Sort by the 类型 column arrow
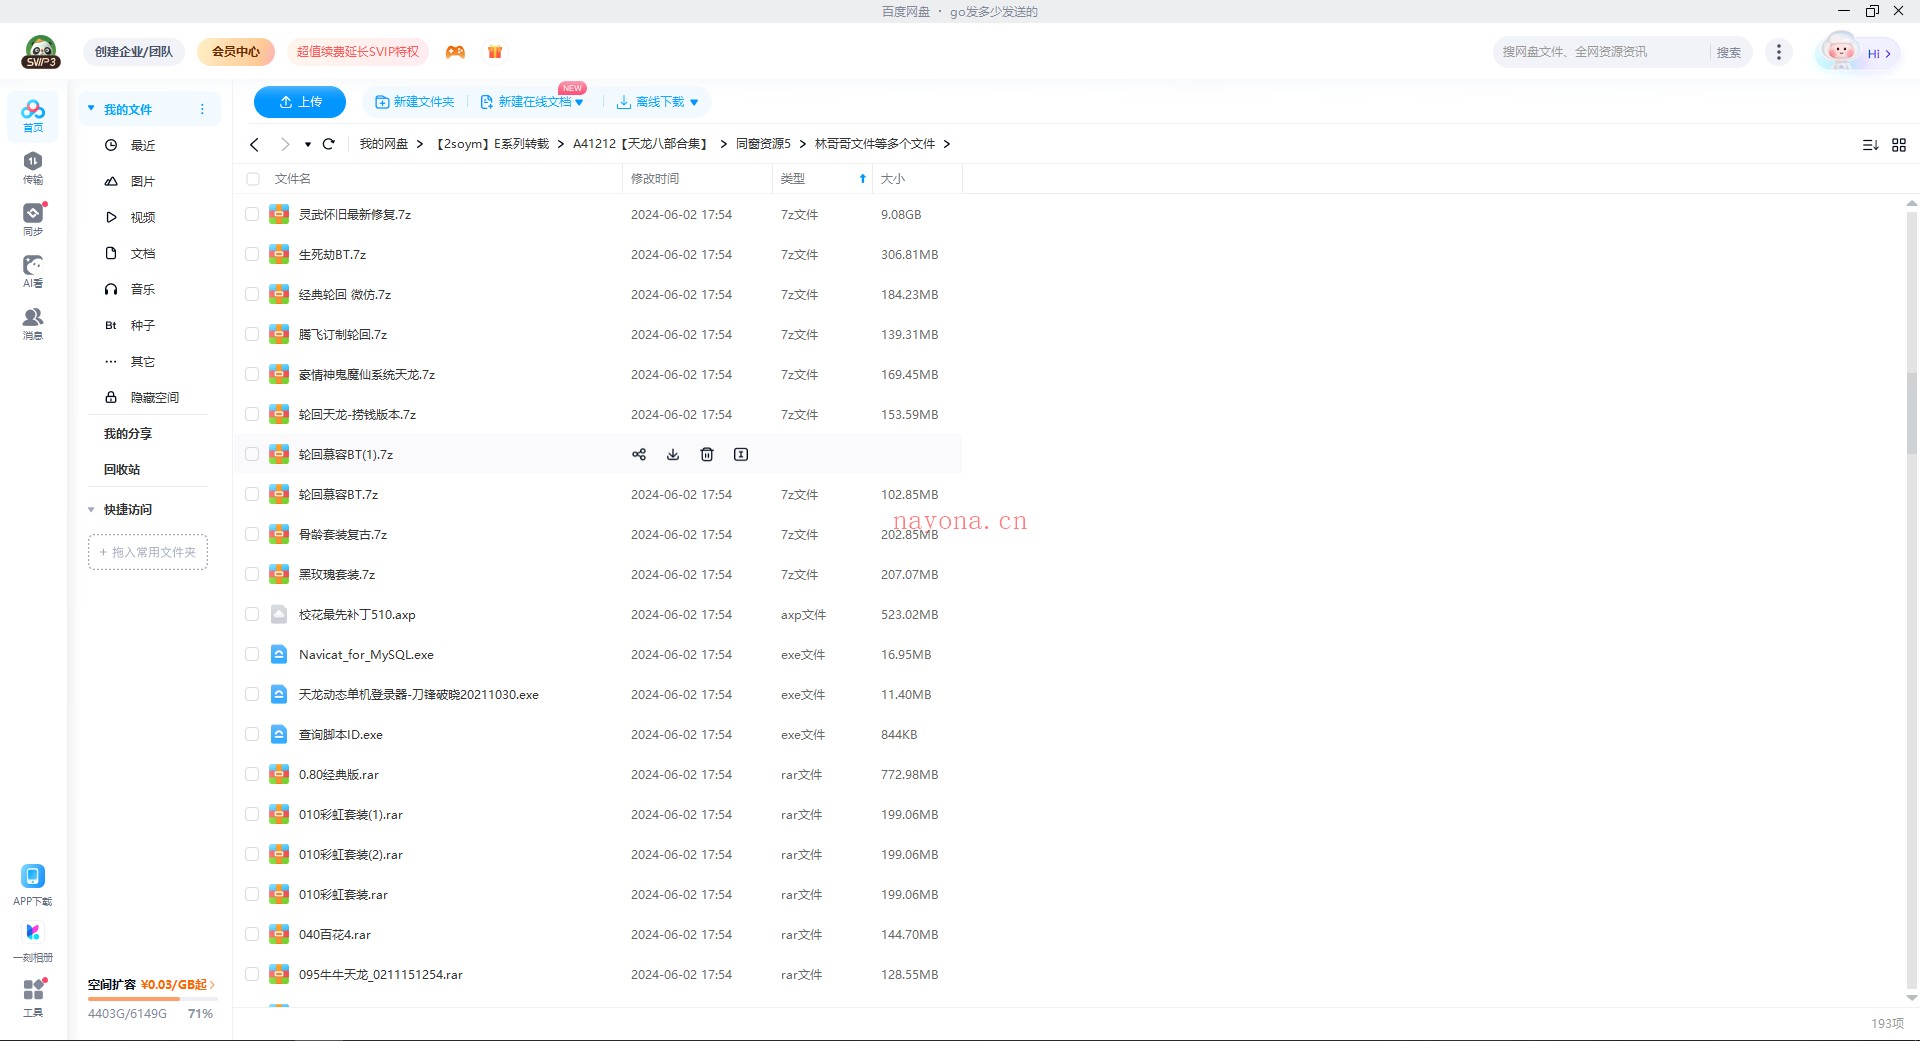This screenshot has width=1920, height=1041. [863, 179]
